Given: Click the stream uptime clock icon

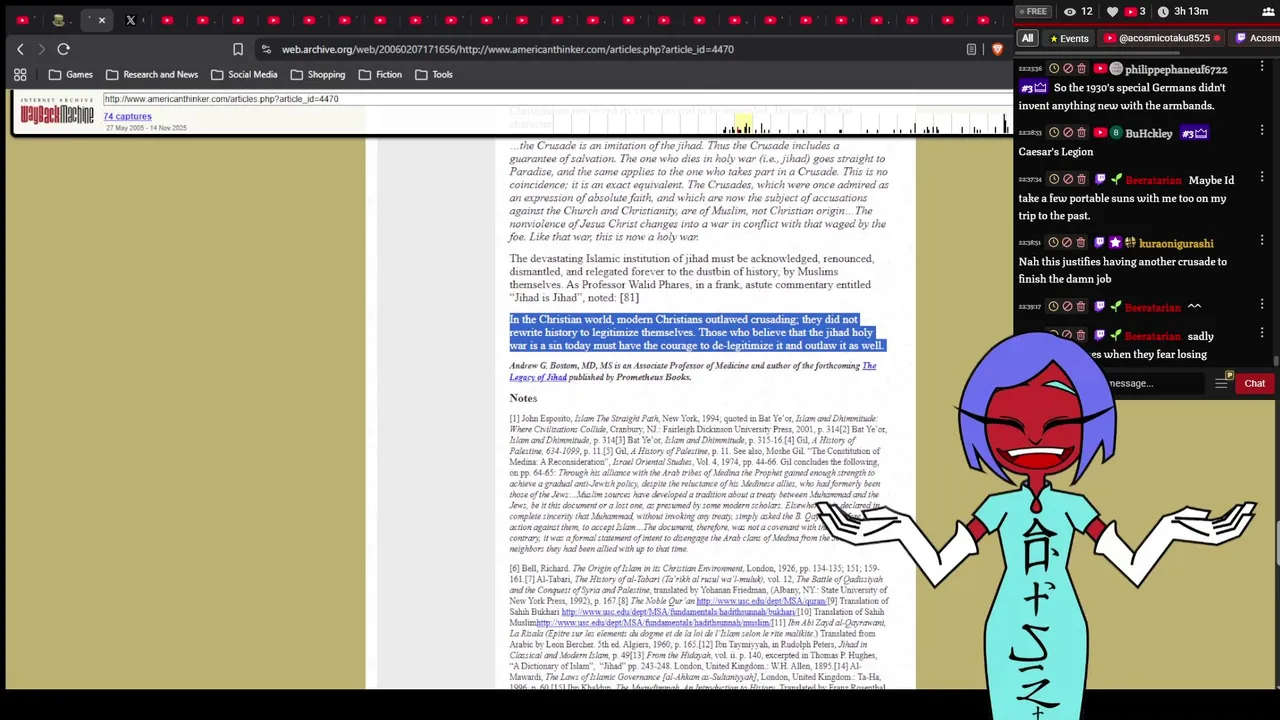Looking at the screenshot, I should (x=1163, y=11).
